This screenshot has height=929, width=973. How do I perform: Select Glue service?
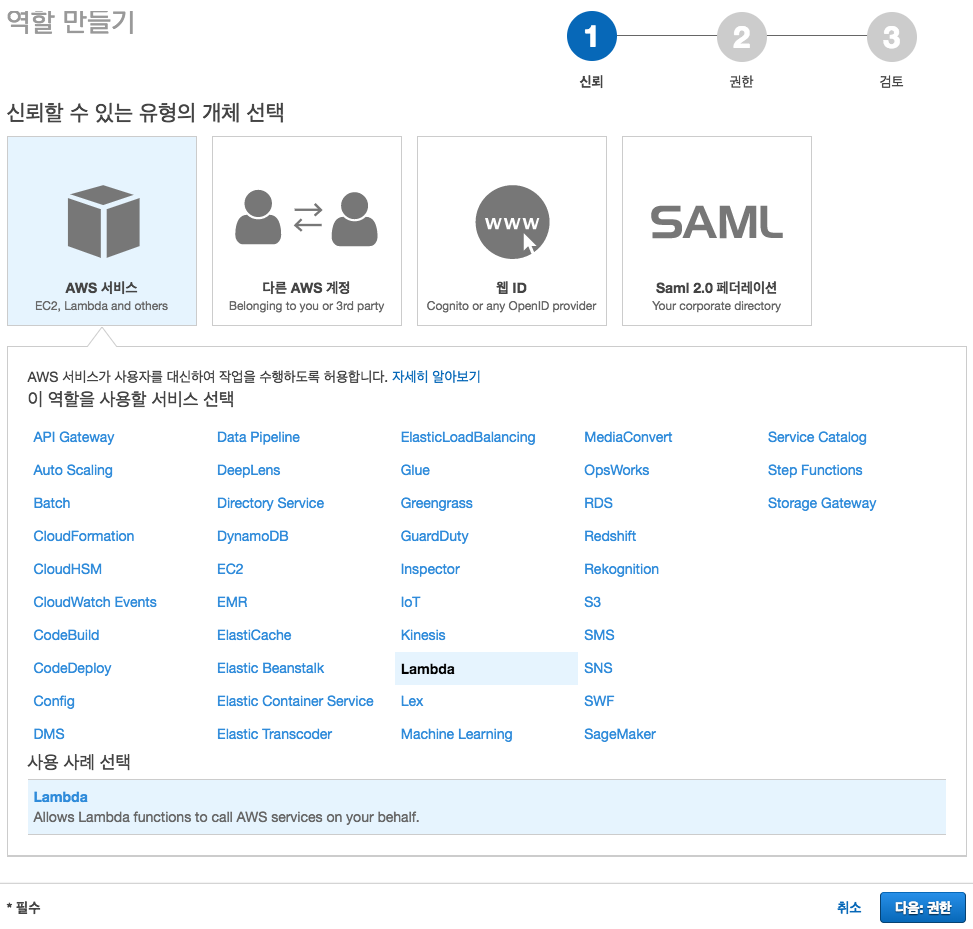coord(415,470)
